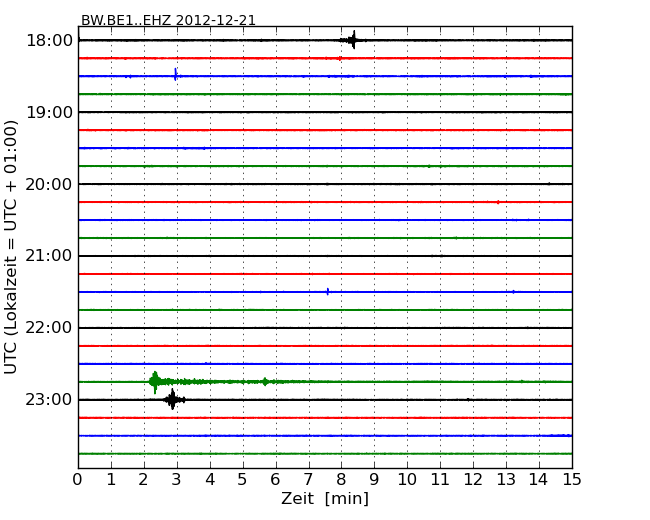Click the x-axis tick label 10

pyautogui.click(x=407, y=480)
